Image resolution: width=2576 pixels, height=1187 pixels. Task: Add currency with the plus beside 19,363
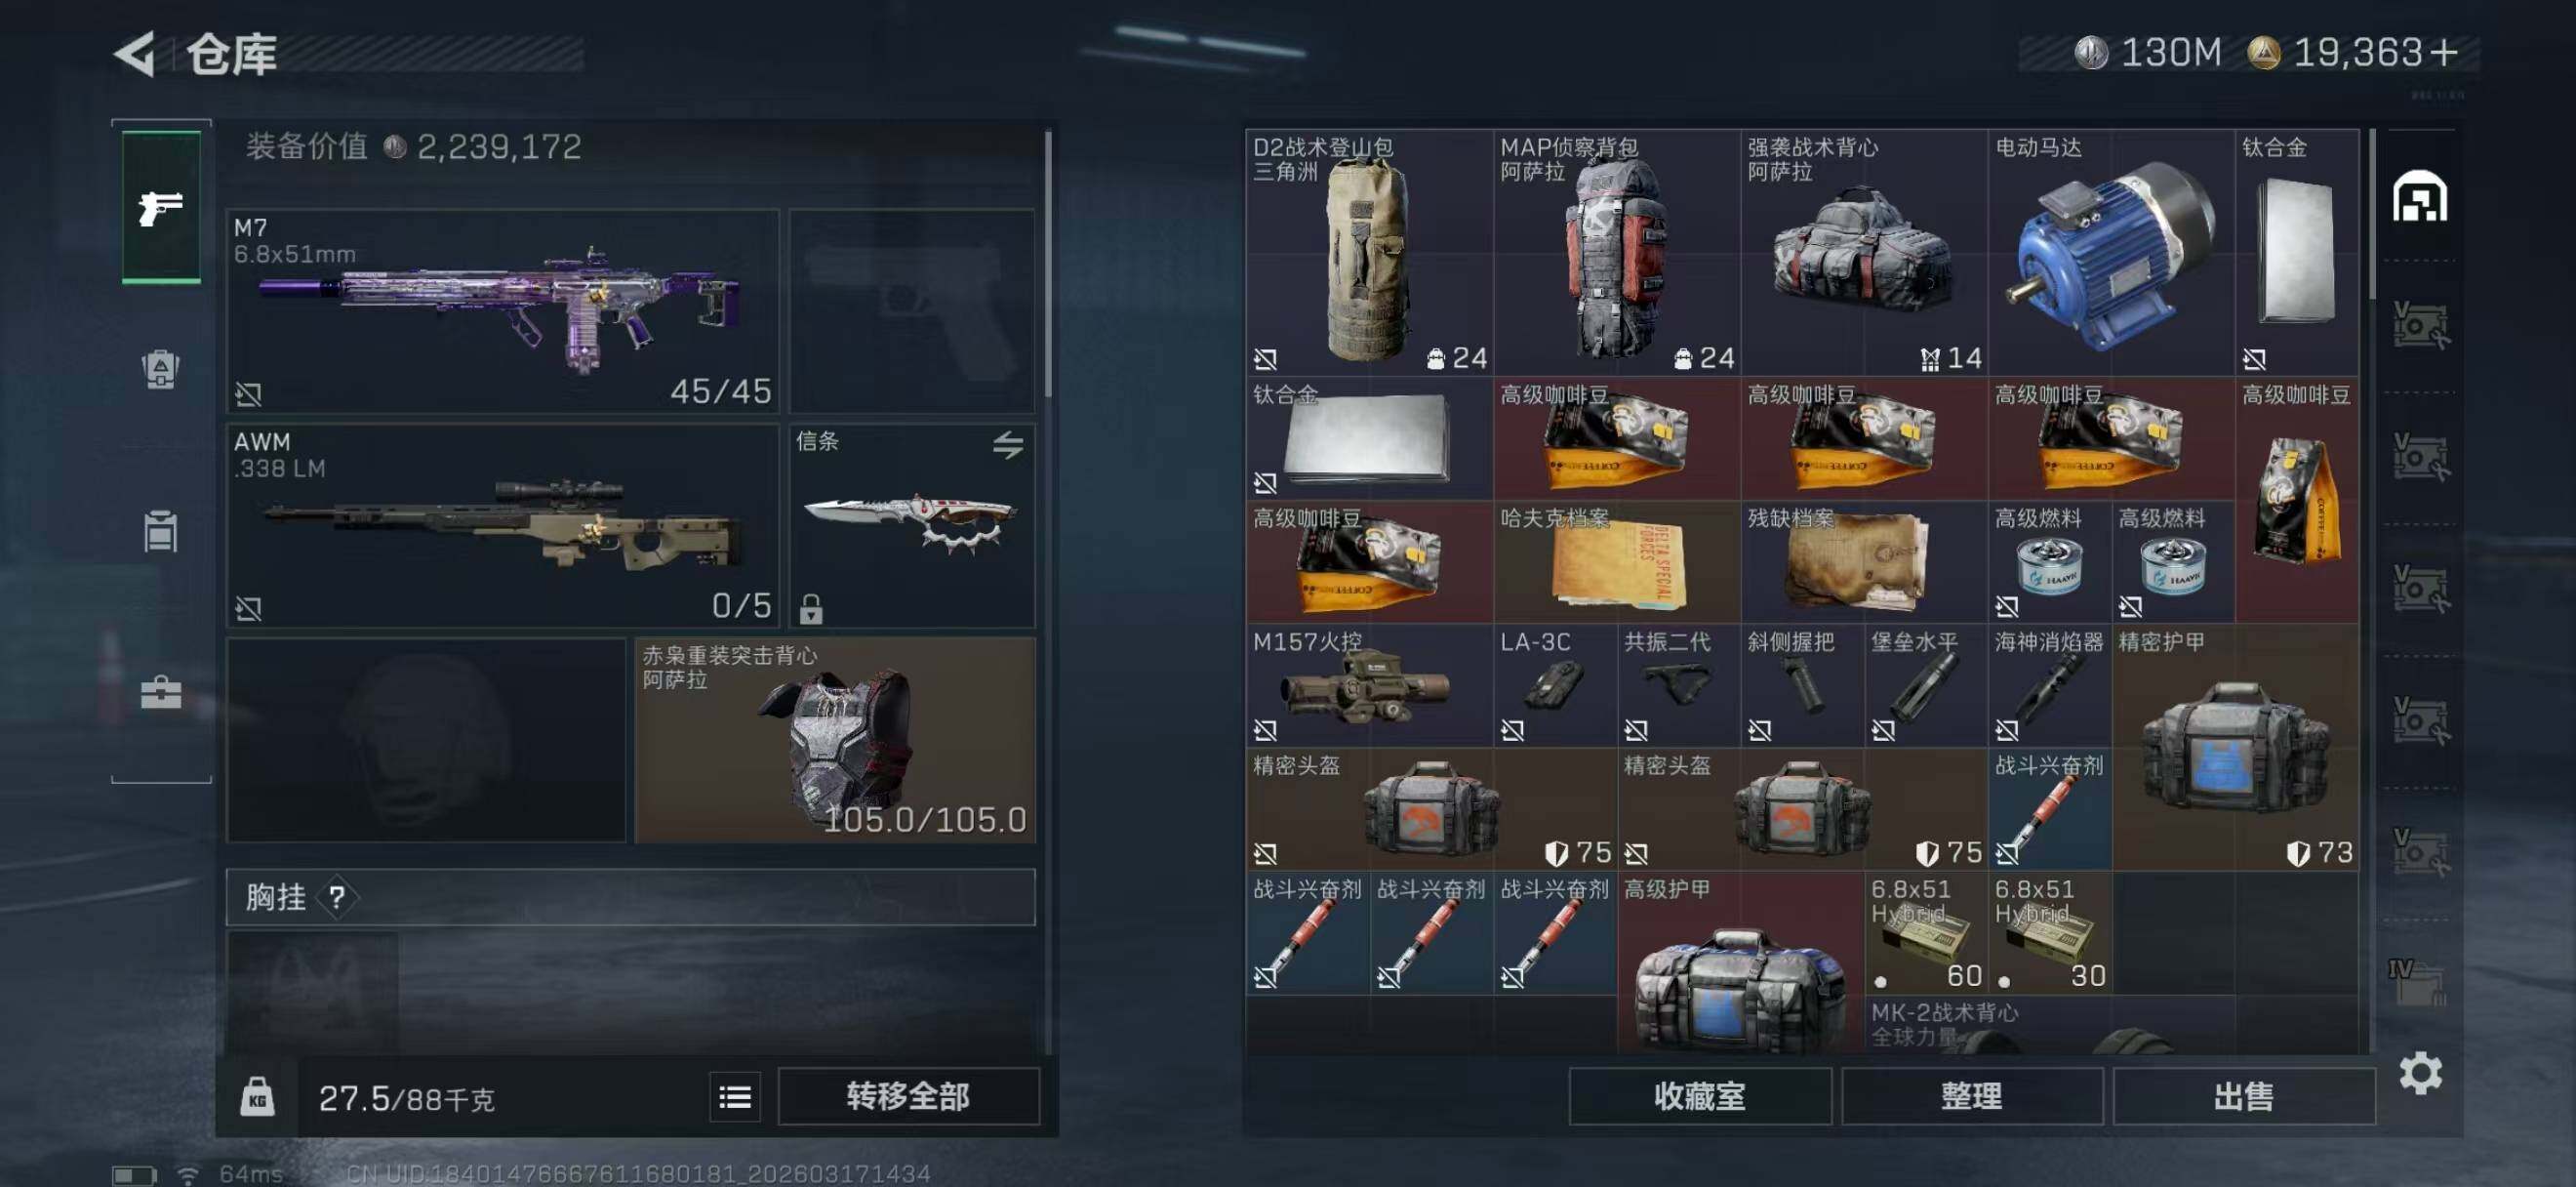(x=2443, y=52)
